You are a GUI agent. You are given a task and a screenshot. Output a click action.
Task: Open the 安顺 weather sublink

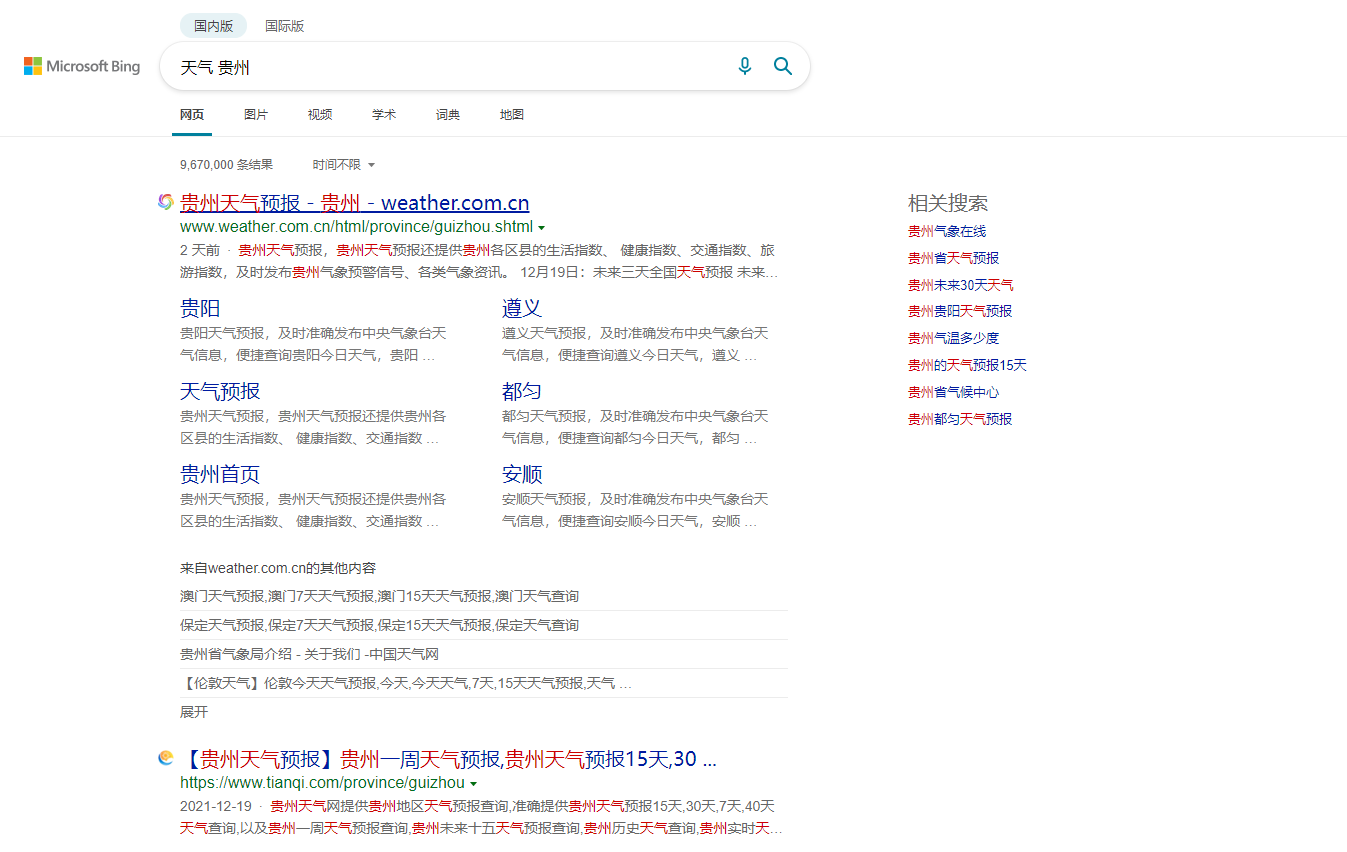pyautogui.click(x=522, y=474)
